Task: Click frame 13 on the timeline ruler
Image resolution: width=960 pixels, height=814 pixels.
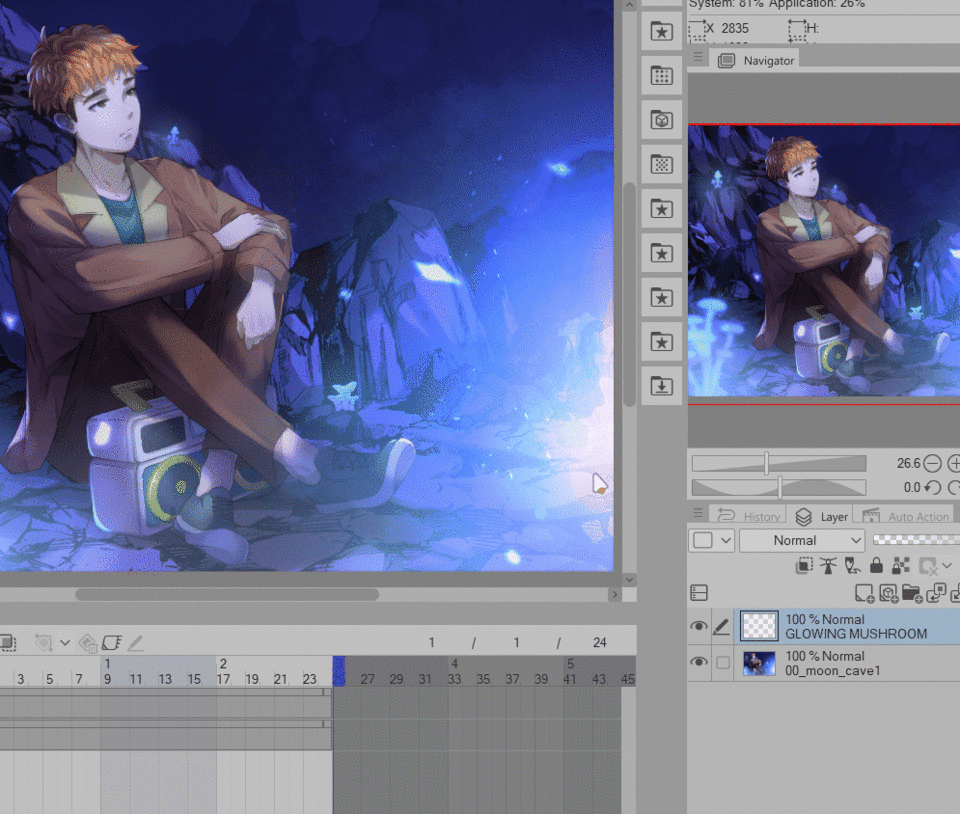Action: (x=165, y=679)
